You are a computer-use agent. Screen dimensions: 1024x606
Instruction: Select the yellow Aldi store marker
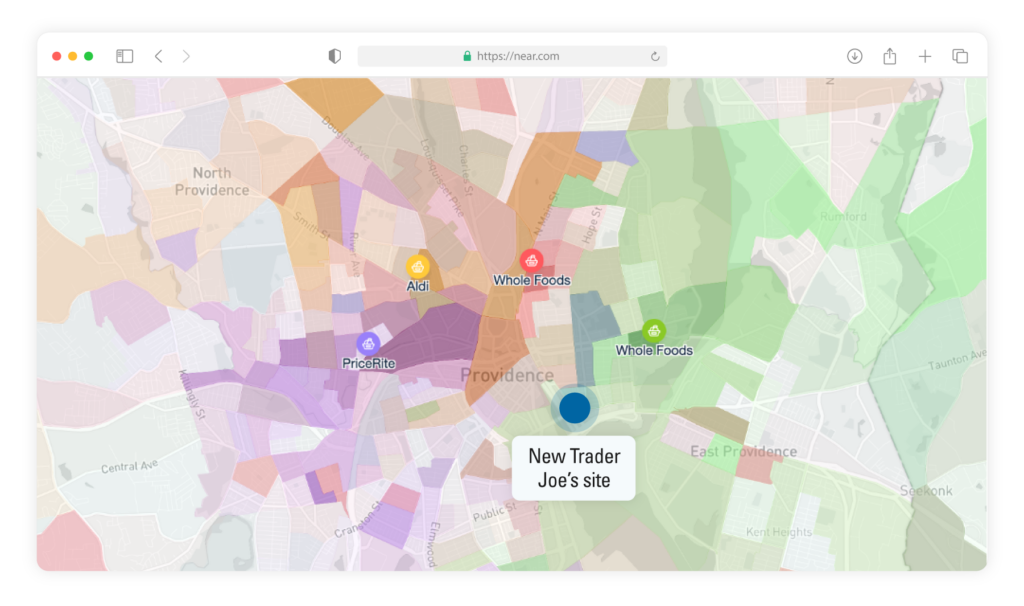(x=418, y=266)
